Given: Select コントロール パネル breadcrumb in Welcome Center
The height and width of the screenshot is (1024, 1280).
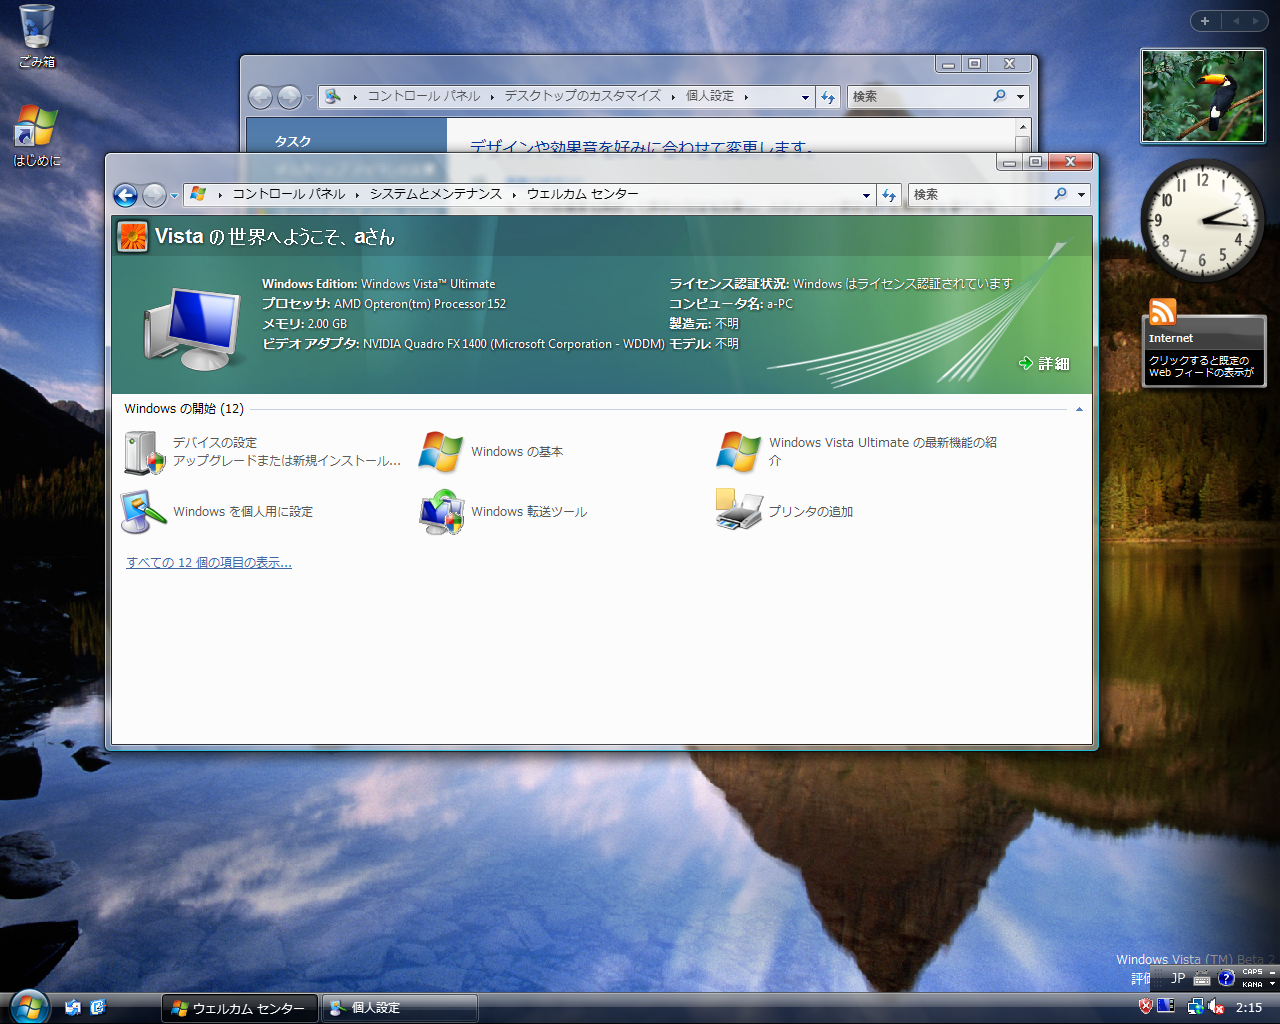Looking at the screenshot, I should click(289, 194).
